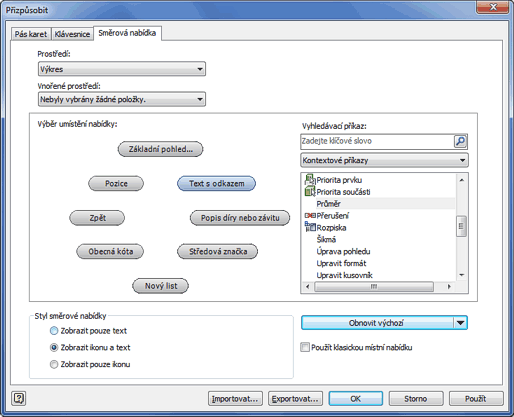This screenshot has height=417, width=514.
Task: Select Rozpiska command icon
Action: click(310, 227)
